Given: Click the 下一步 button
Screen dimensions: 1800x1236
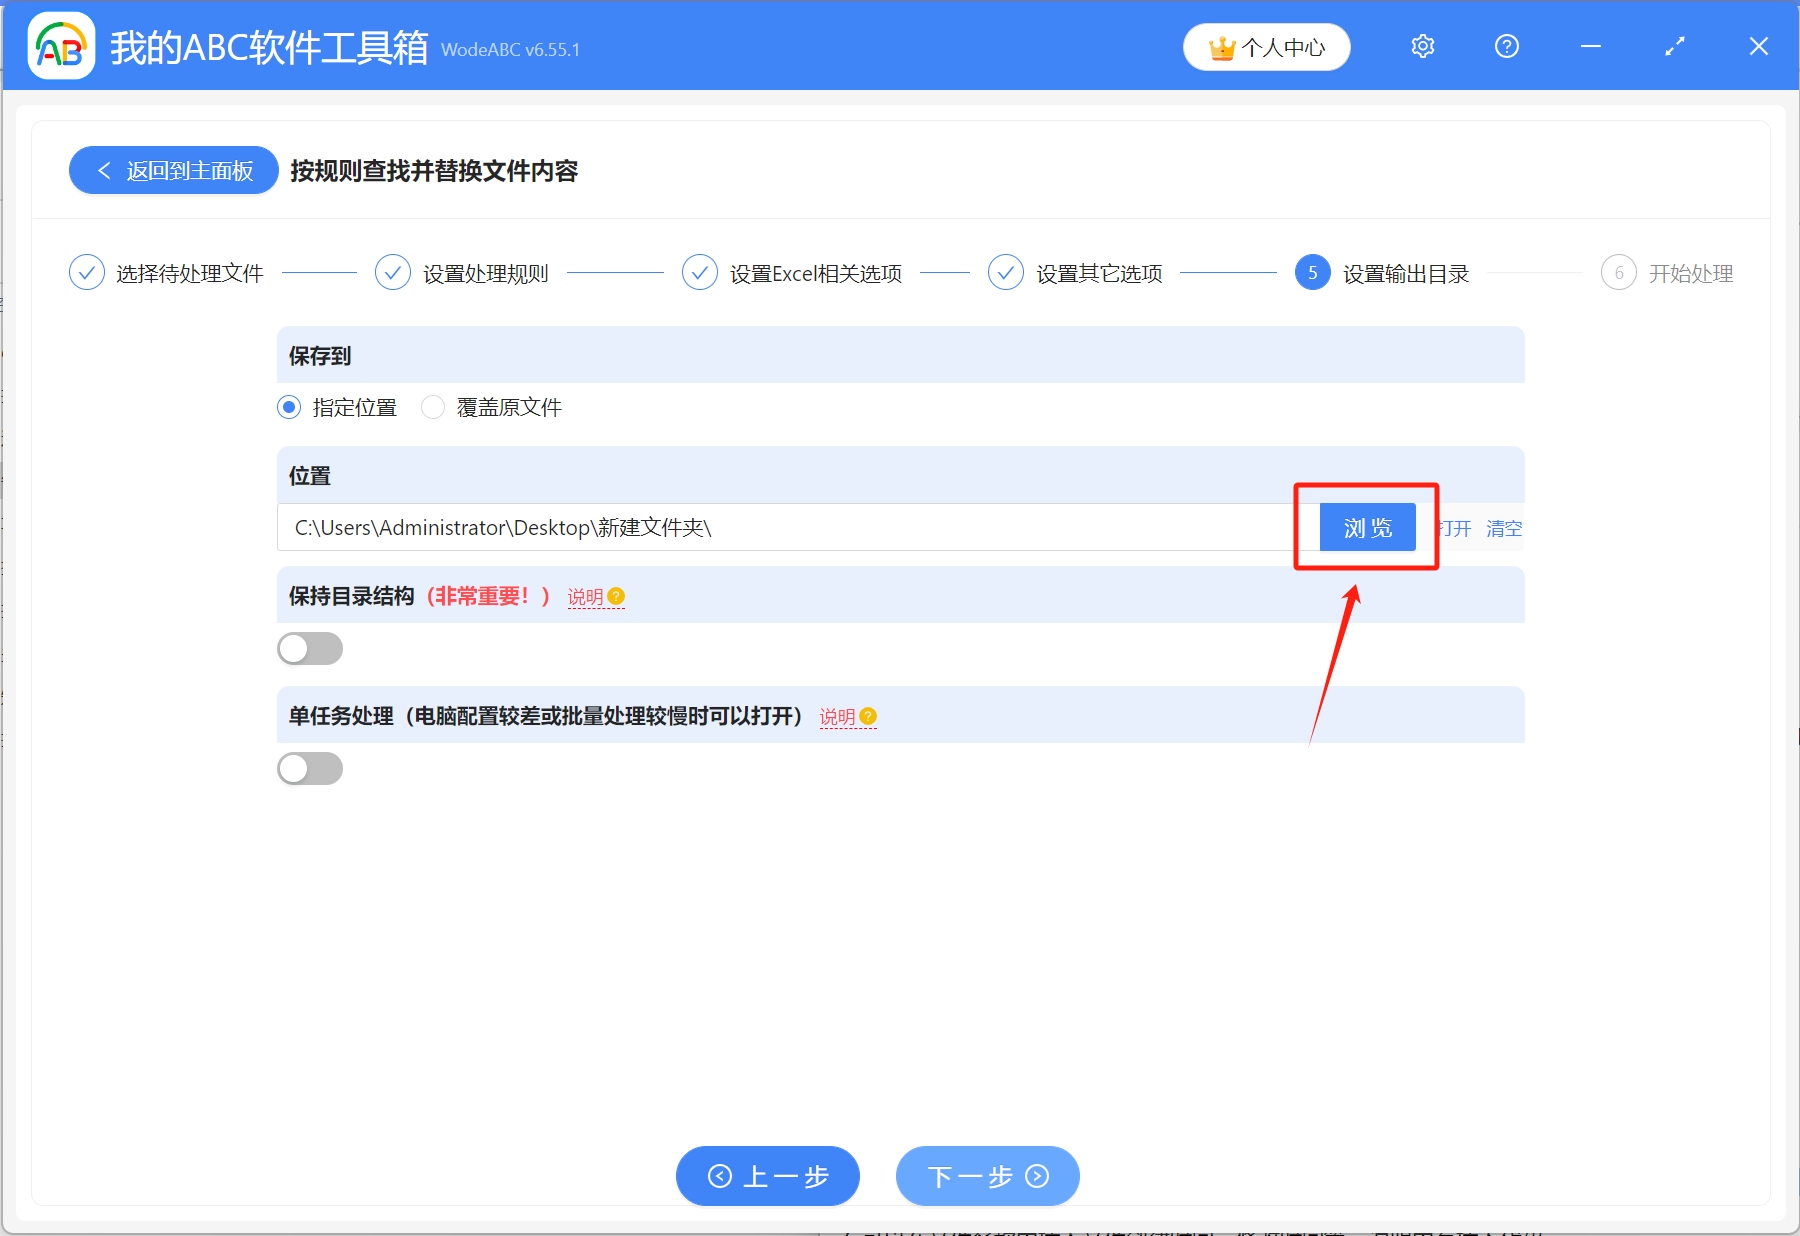Looking at the screenshot, I should pyautogui.click(x=986, y=1176).
